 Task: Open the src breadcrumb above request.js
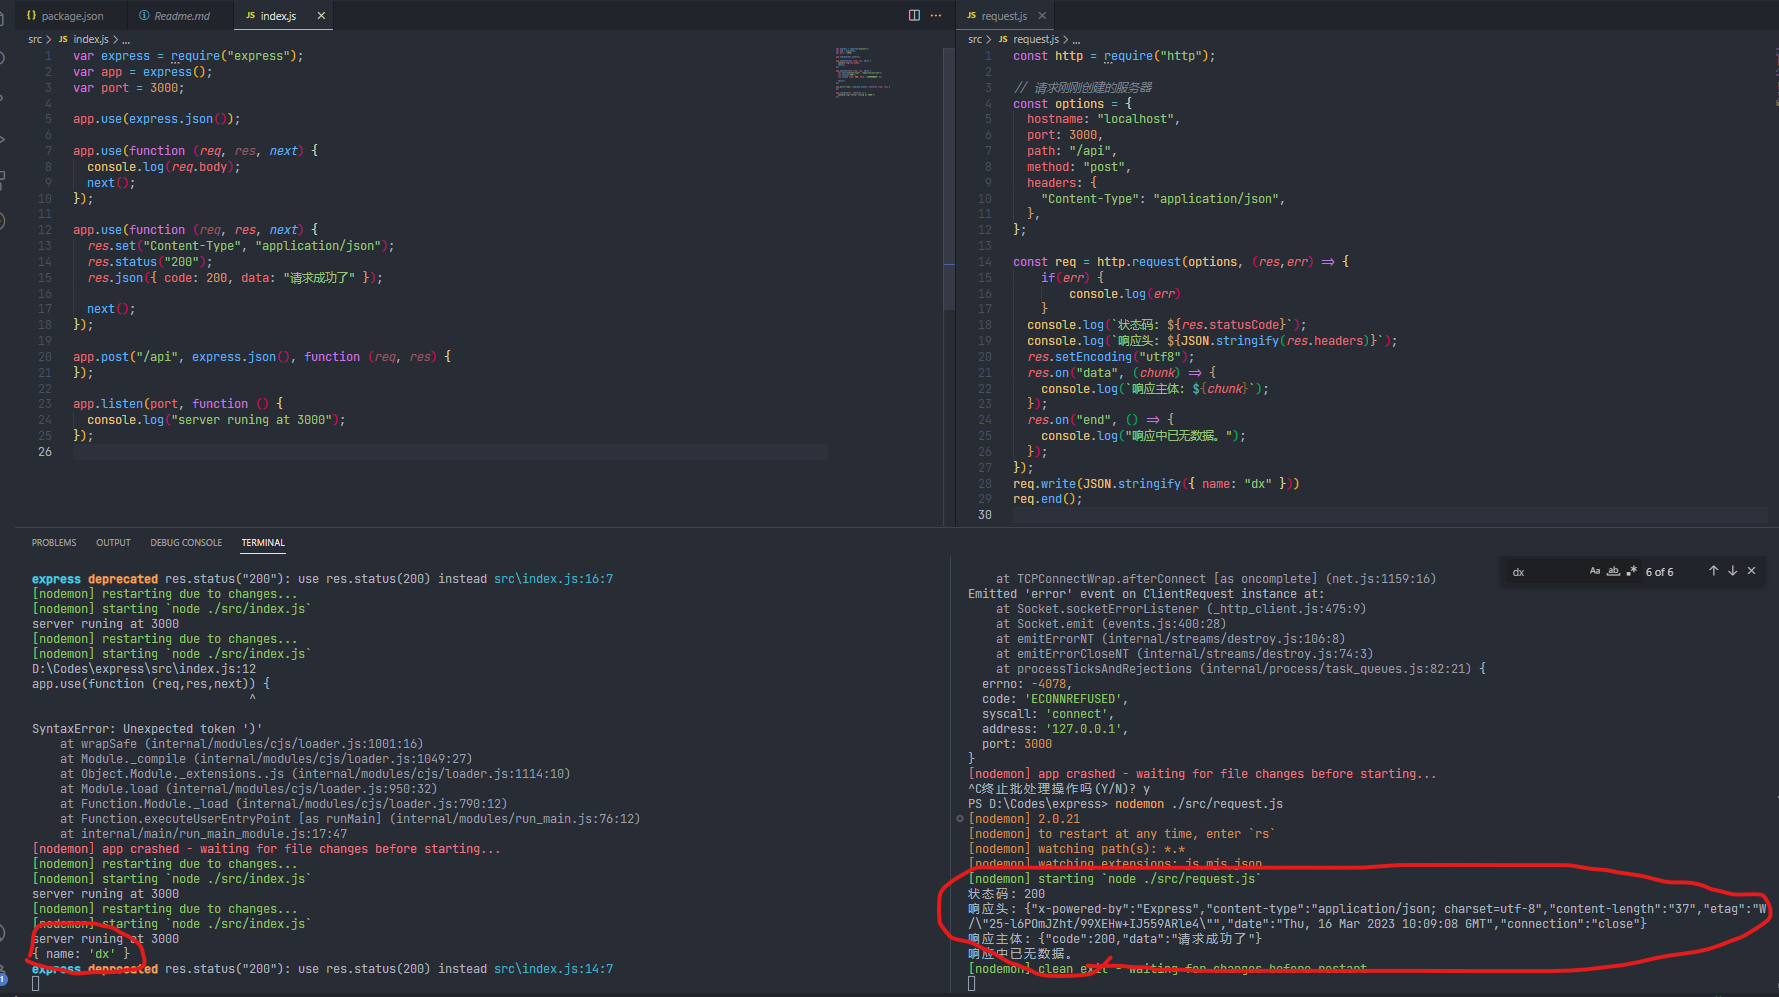coord(975,40)
